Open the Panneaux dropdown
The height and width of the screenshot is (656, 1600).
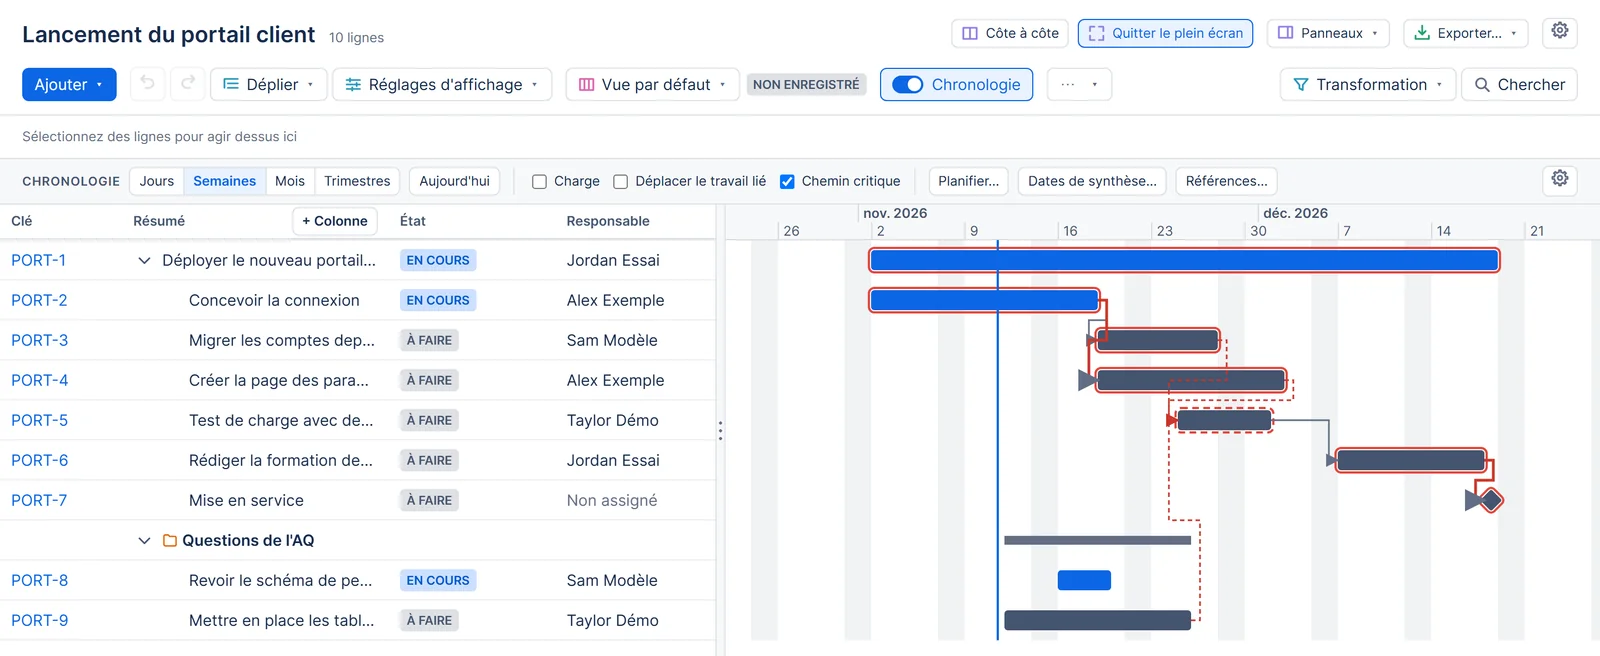[1328, 33]
